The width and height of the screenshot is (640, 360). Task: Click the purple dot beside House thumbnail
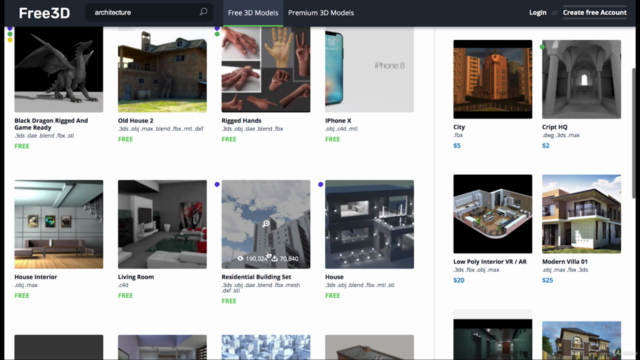pyautogui.click(x=321, y=184)
